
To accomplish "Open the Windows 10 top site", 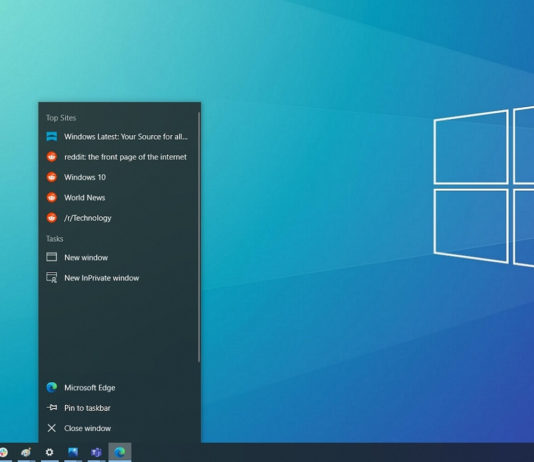I will coord(120,177).
